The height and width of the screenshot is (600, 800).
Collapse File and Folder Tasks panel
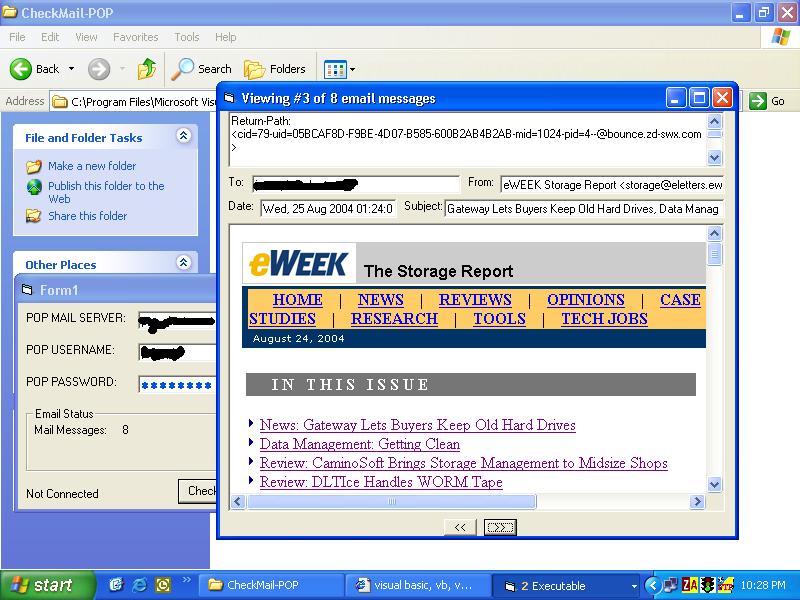tap(183, 137)
